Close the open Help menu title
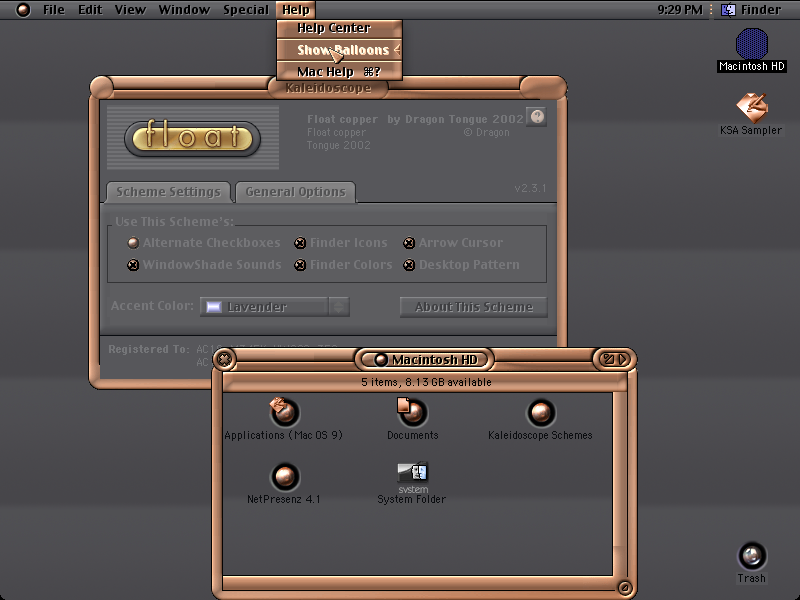800x600 pixels. pos(296,10)
